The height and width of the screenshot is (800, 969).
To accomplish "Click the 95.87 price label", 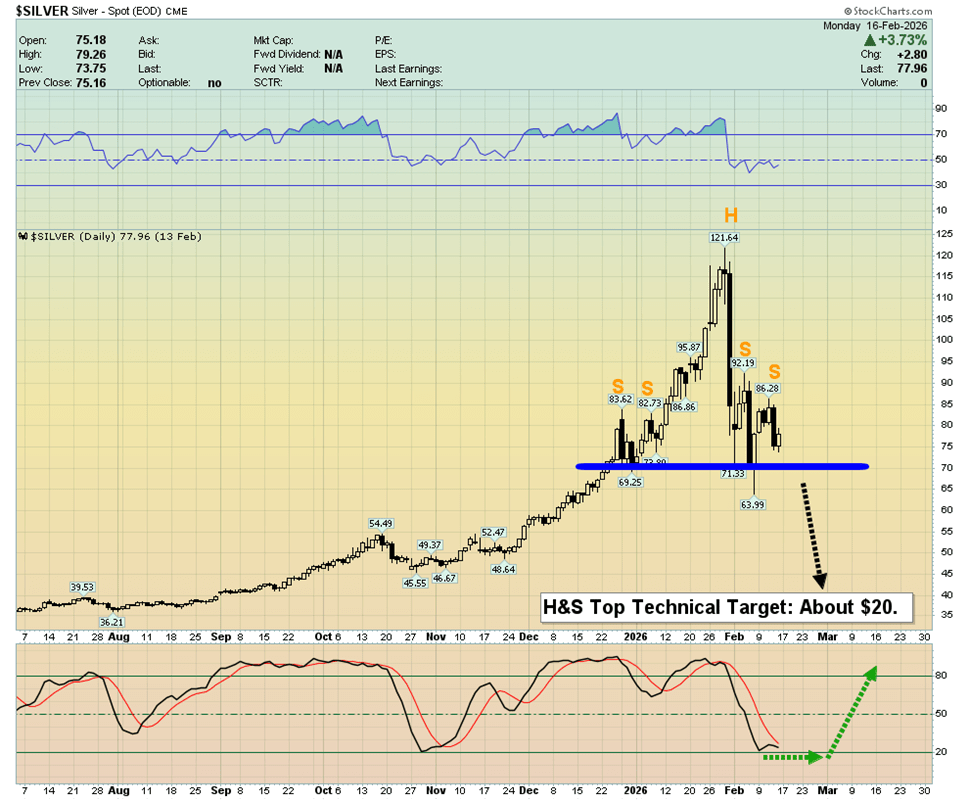I will pyautogui.click(x=689, y=347).
